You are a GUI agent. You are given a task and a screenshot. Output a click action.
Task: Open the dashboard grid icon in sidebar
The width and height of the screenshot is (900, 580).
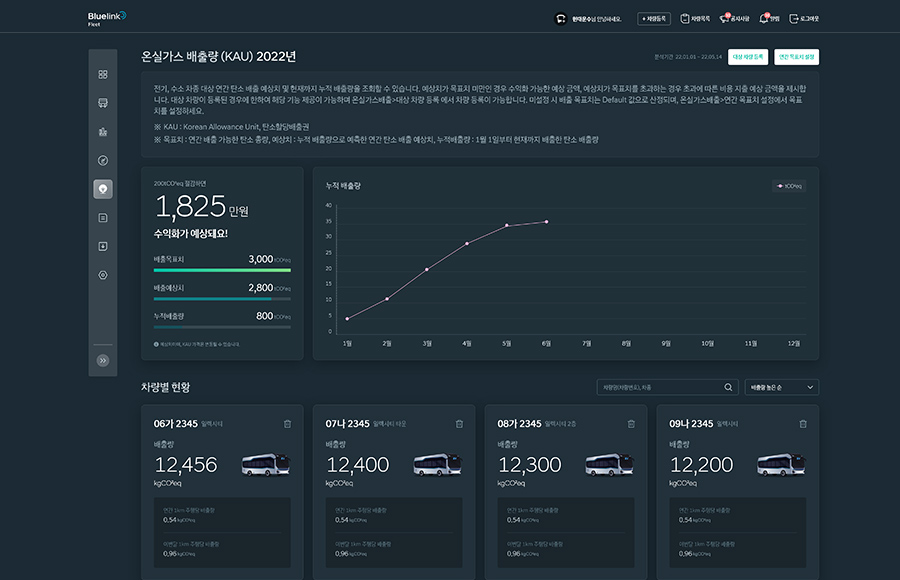click(103, 74)
